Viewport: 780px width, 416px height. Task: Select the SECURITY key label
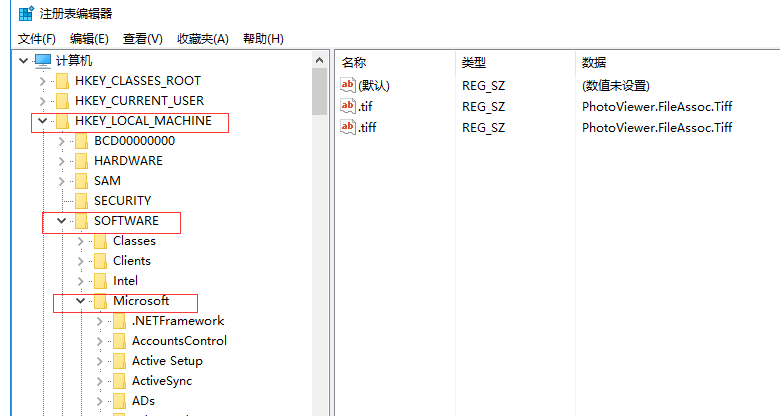point(122,201)
